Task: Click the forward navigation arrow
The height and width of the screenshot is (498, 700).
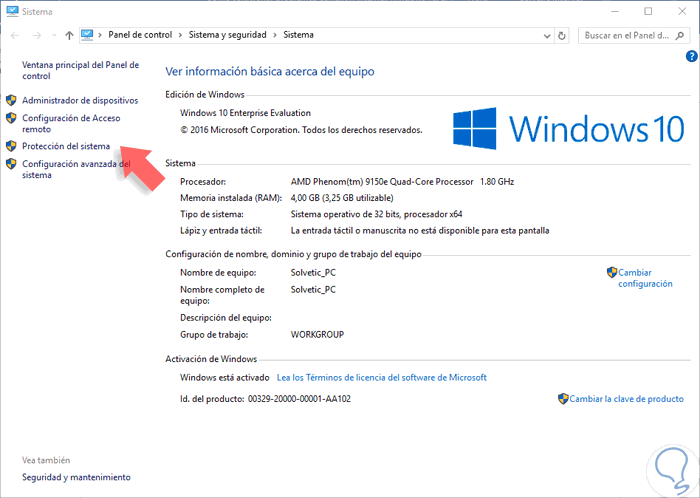Action: [37, 35]
